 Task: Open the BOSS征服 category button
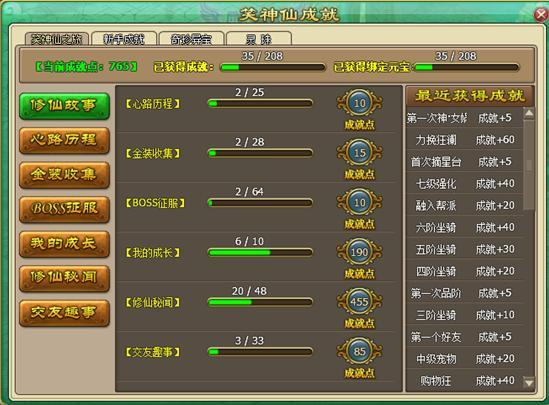[64, 209]
